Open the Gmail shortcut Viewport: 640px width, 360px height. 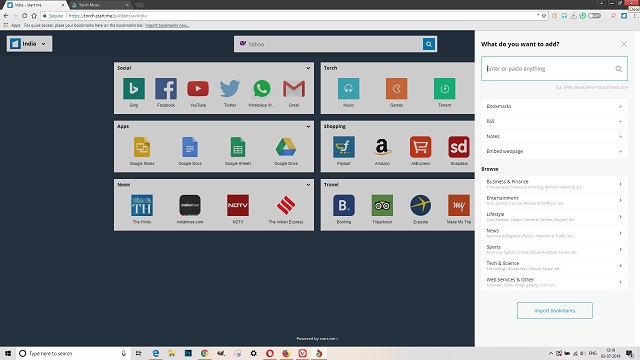click(294, 89)
